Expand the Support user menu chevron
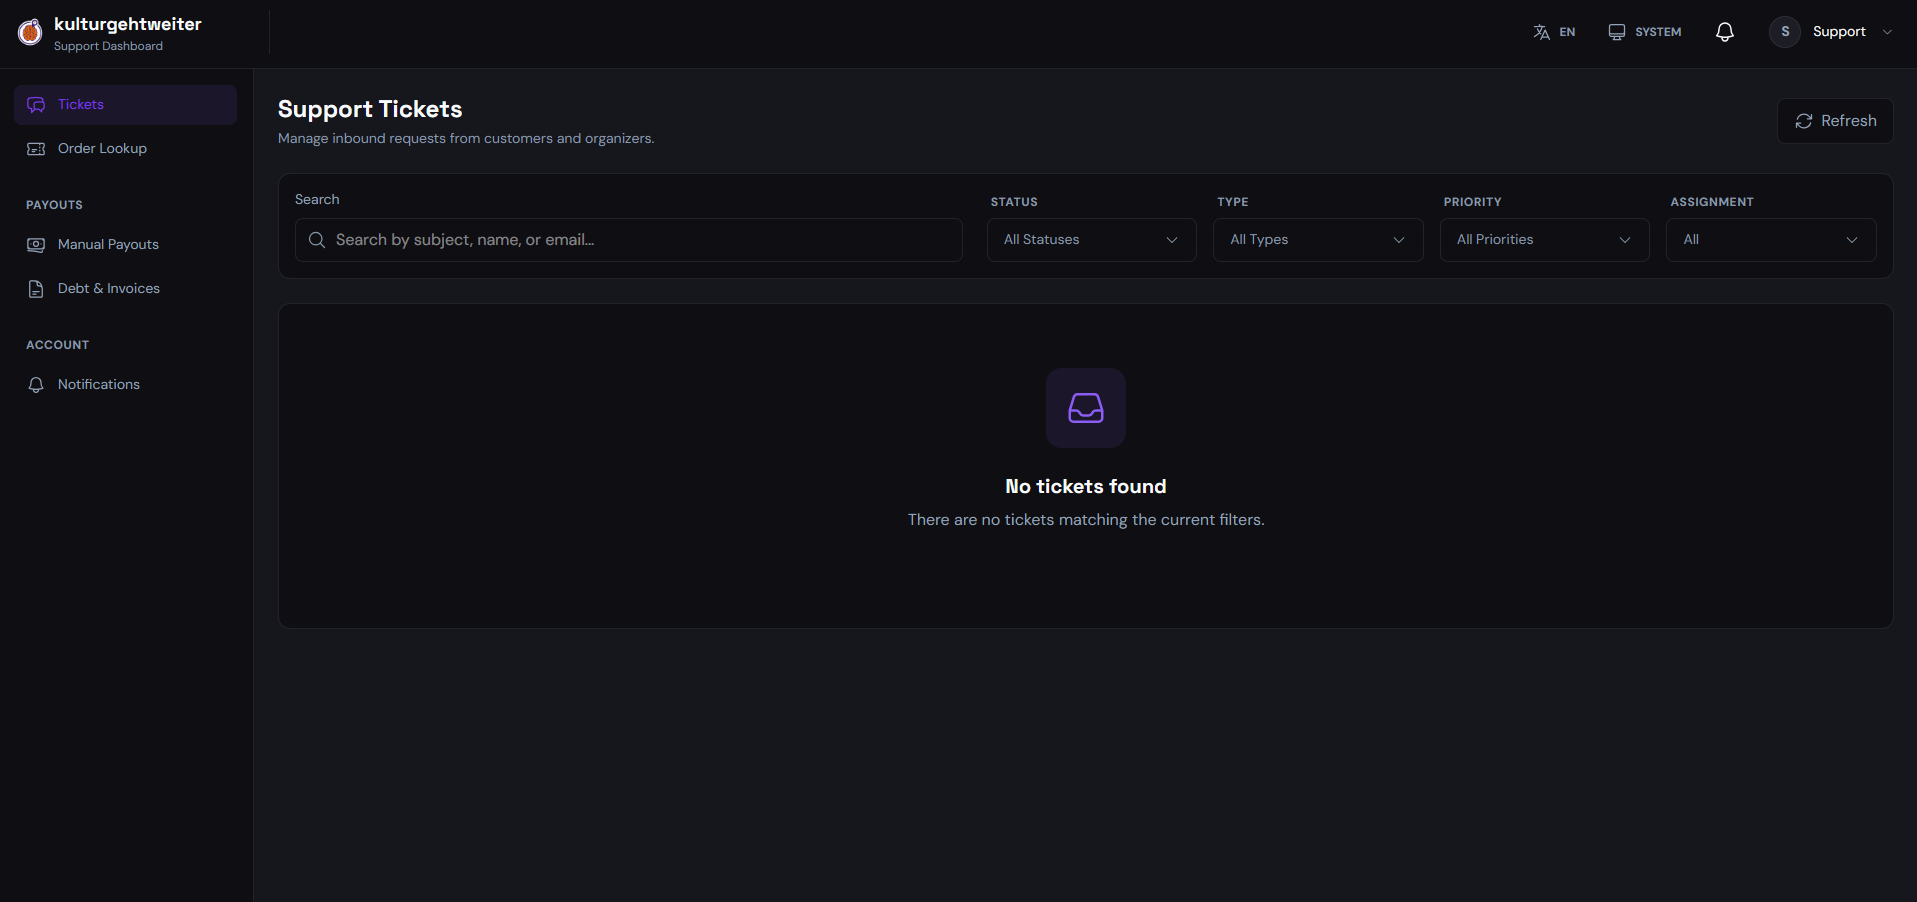1917x902 pixels. pyautogui.click(x=1887, y=32)
